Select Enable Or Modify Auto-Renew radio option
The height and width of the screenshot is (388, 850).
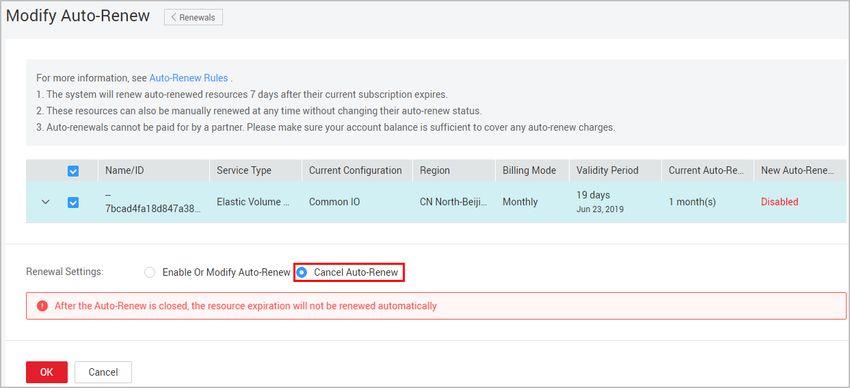150,273
